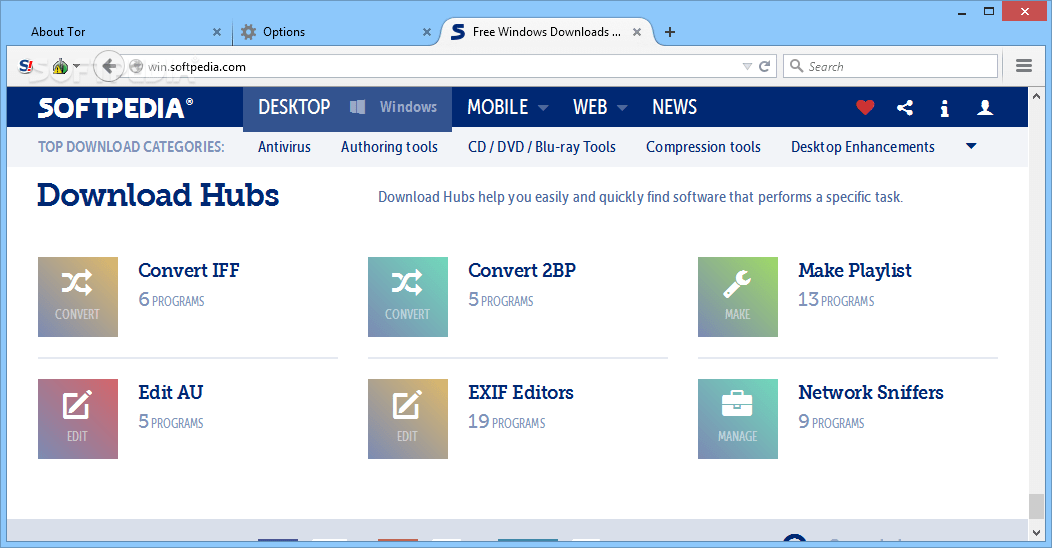This screenshot has height=548, width=1052.
Task: Click "TOP DOWNLOAD CATEGORIES:" label
Action: (132, 147)
